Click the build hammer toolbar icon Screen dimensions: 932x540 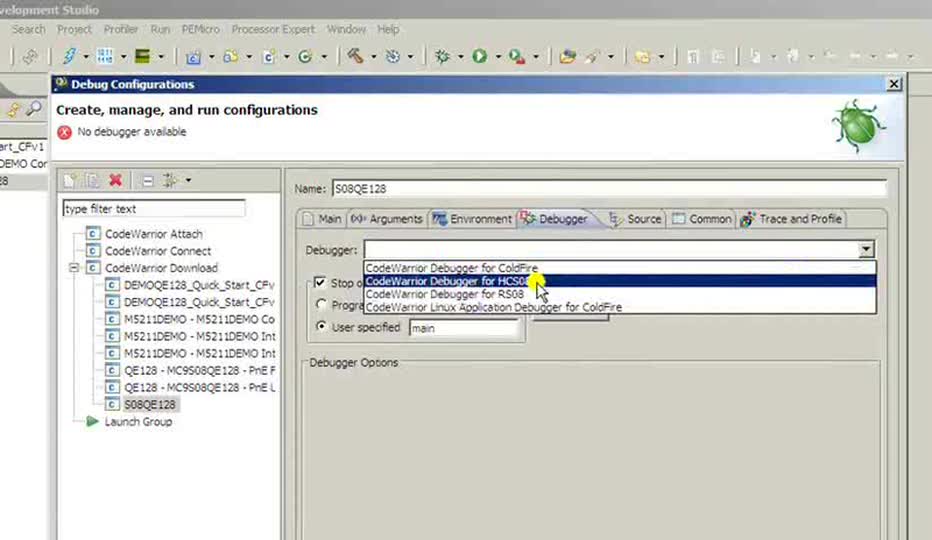[x=355, y=57]
